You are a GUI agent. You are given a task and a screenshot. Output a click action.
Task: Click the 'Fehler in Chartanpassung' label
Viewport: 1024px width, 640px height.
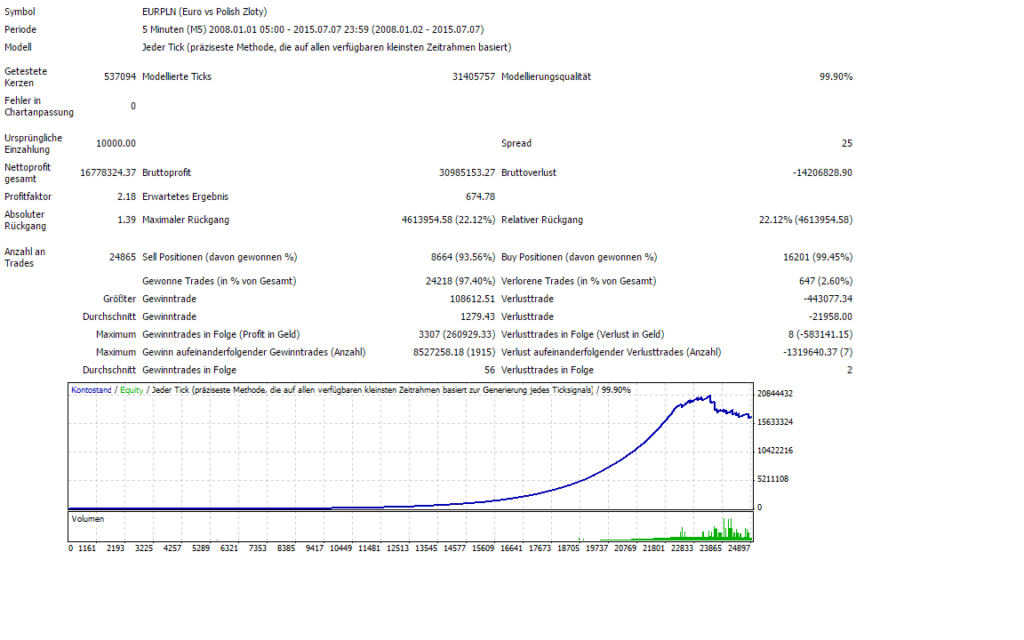tap(39, 106)
